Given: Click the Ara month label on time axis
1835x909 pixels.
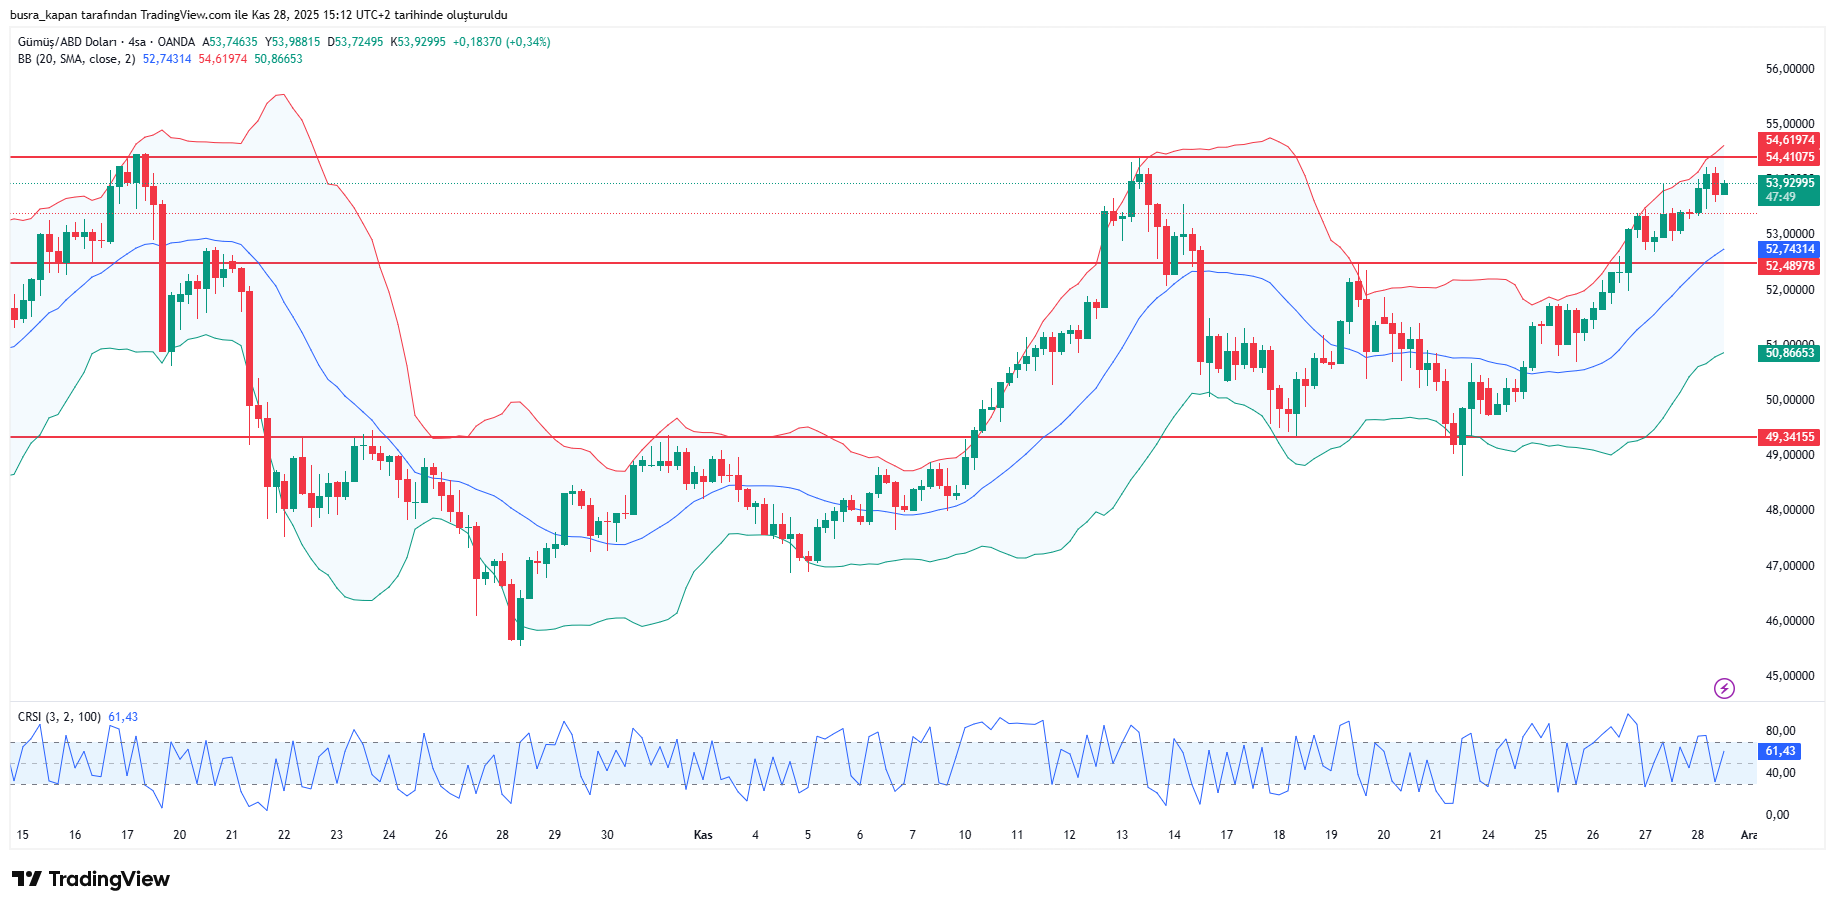Looking at the screenshot, I should pyautogui.click(x=1748, y=835).
